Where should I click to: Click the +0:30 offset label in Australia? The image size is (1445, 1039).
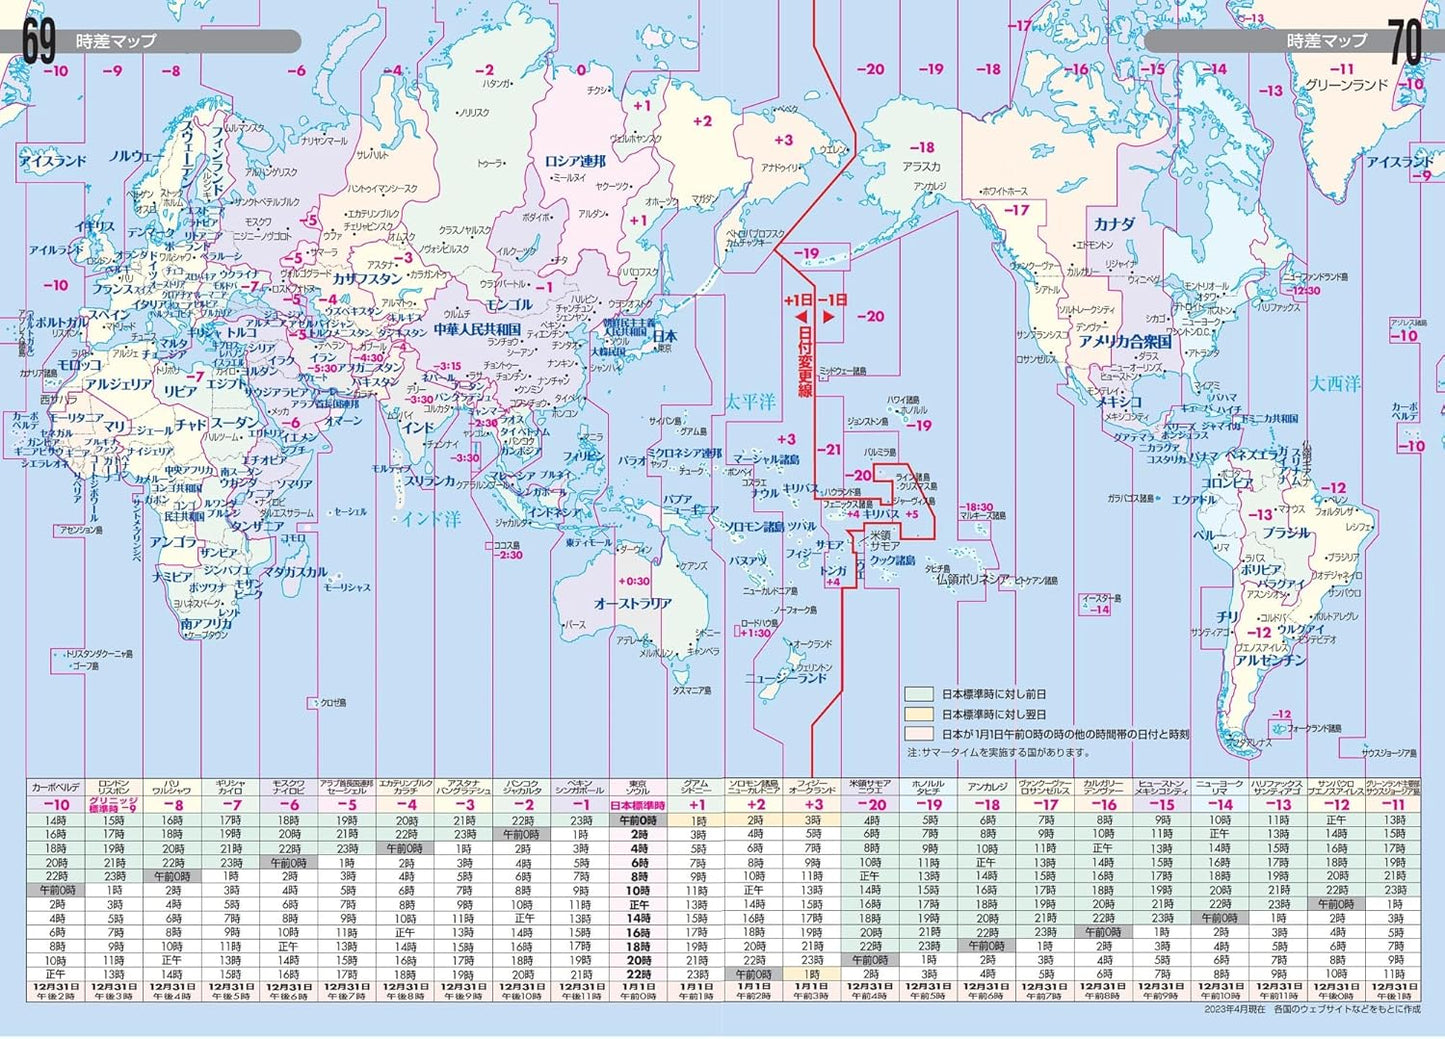pos(633,581)
